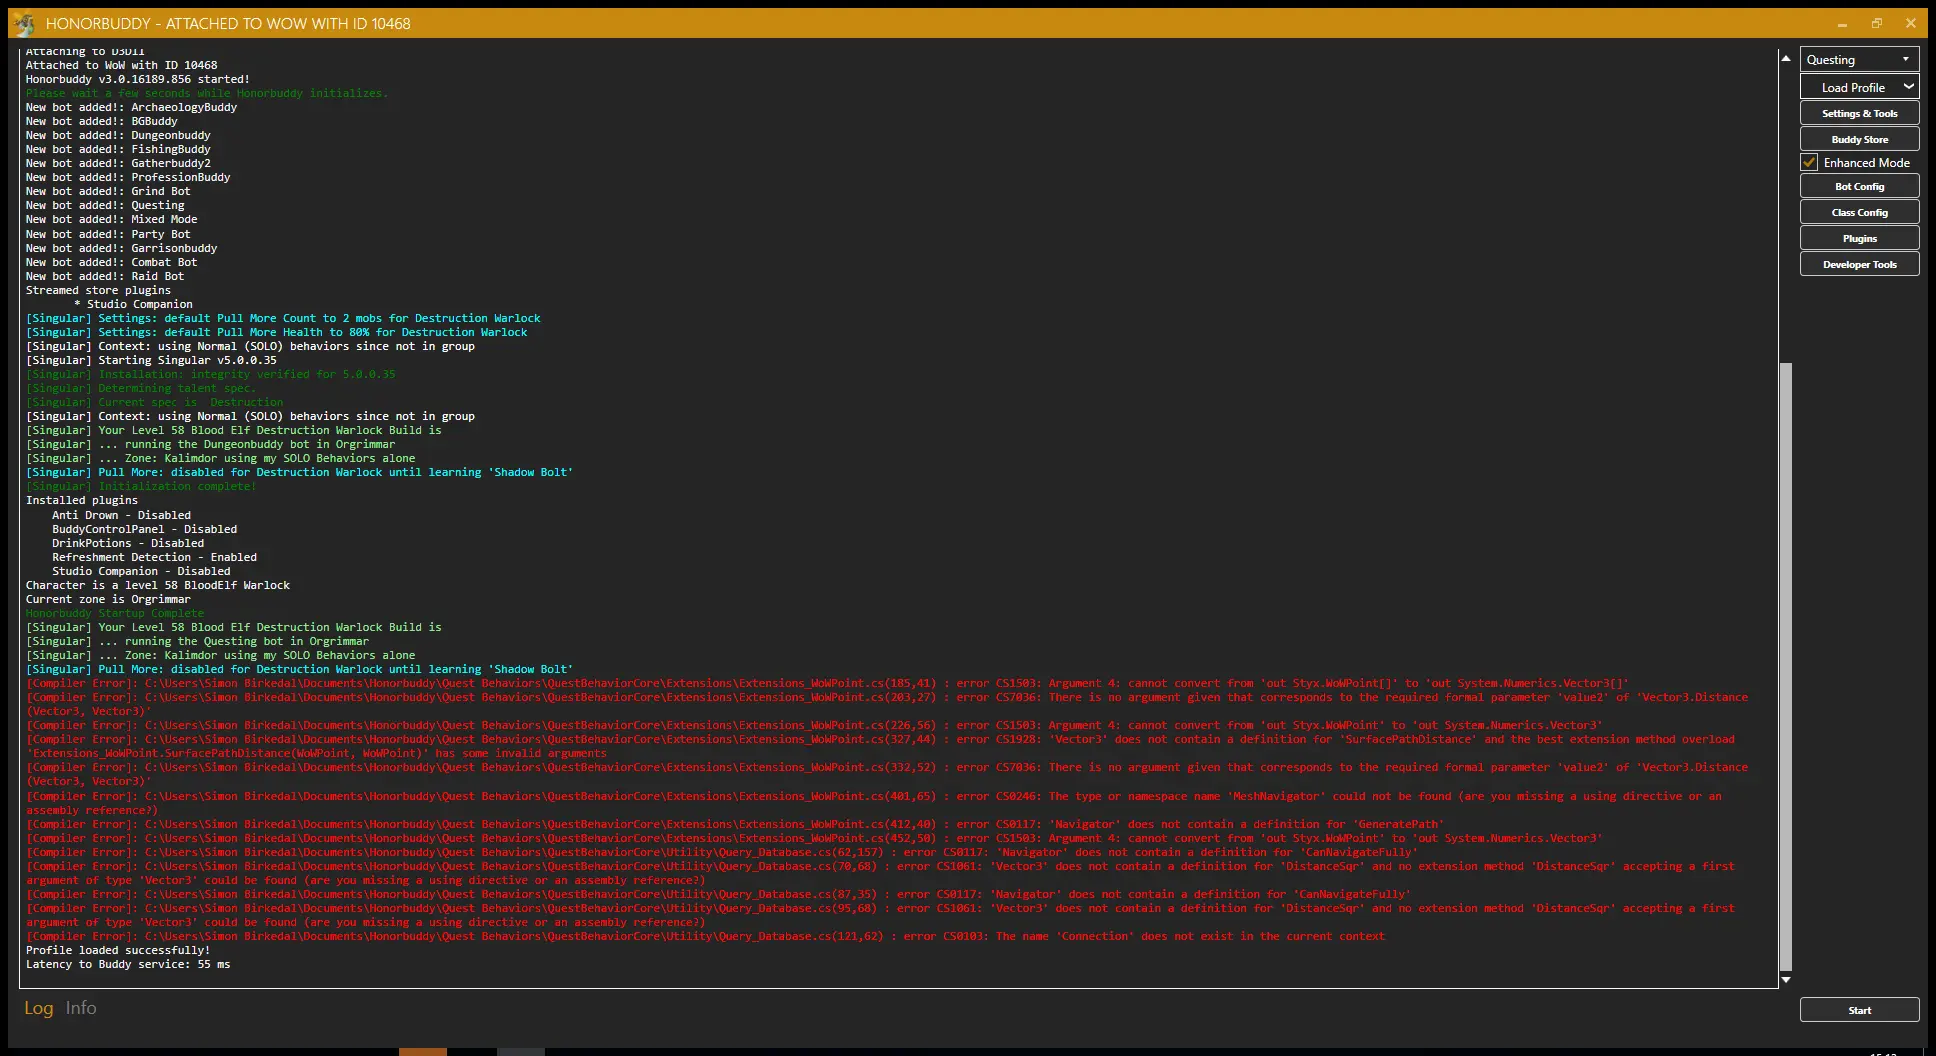
Task: Click the log vertical scrollbar thumb
Action: point(1786,666)
